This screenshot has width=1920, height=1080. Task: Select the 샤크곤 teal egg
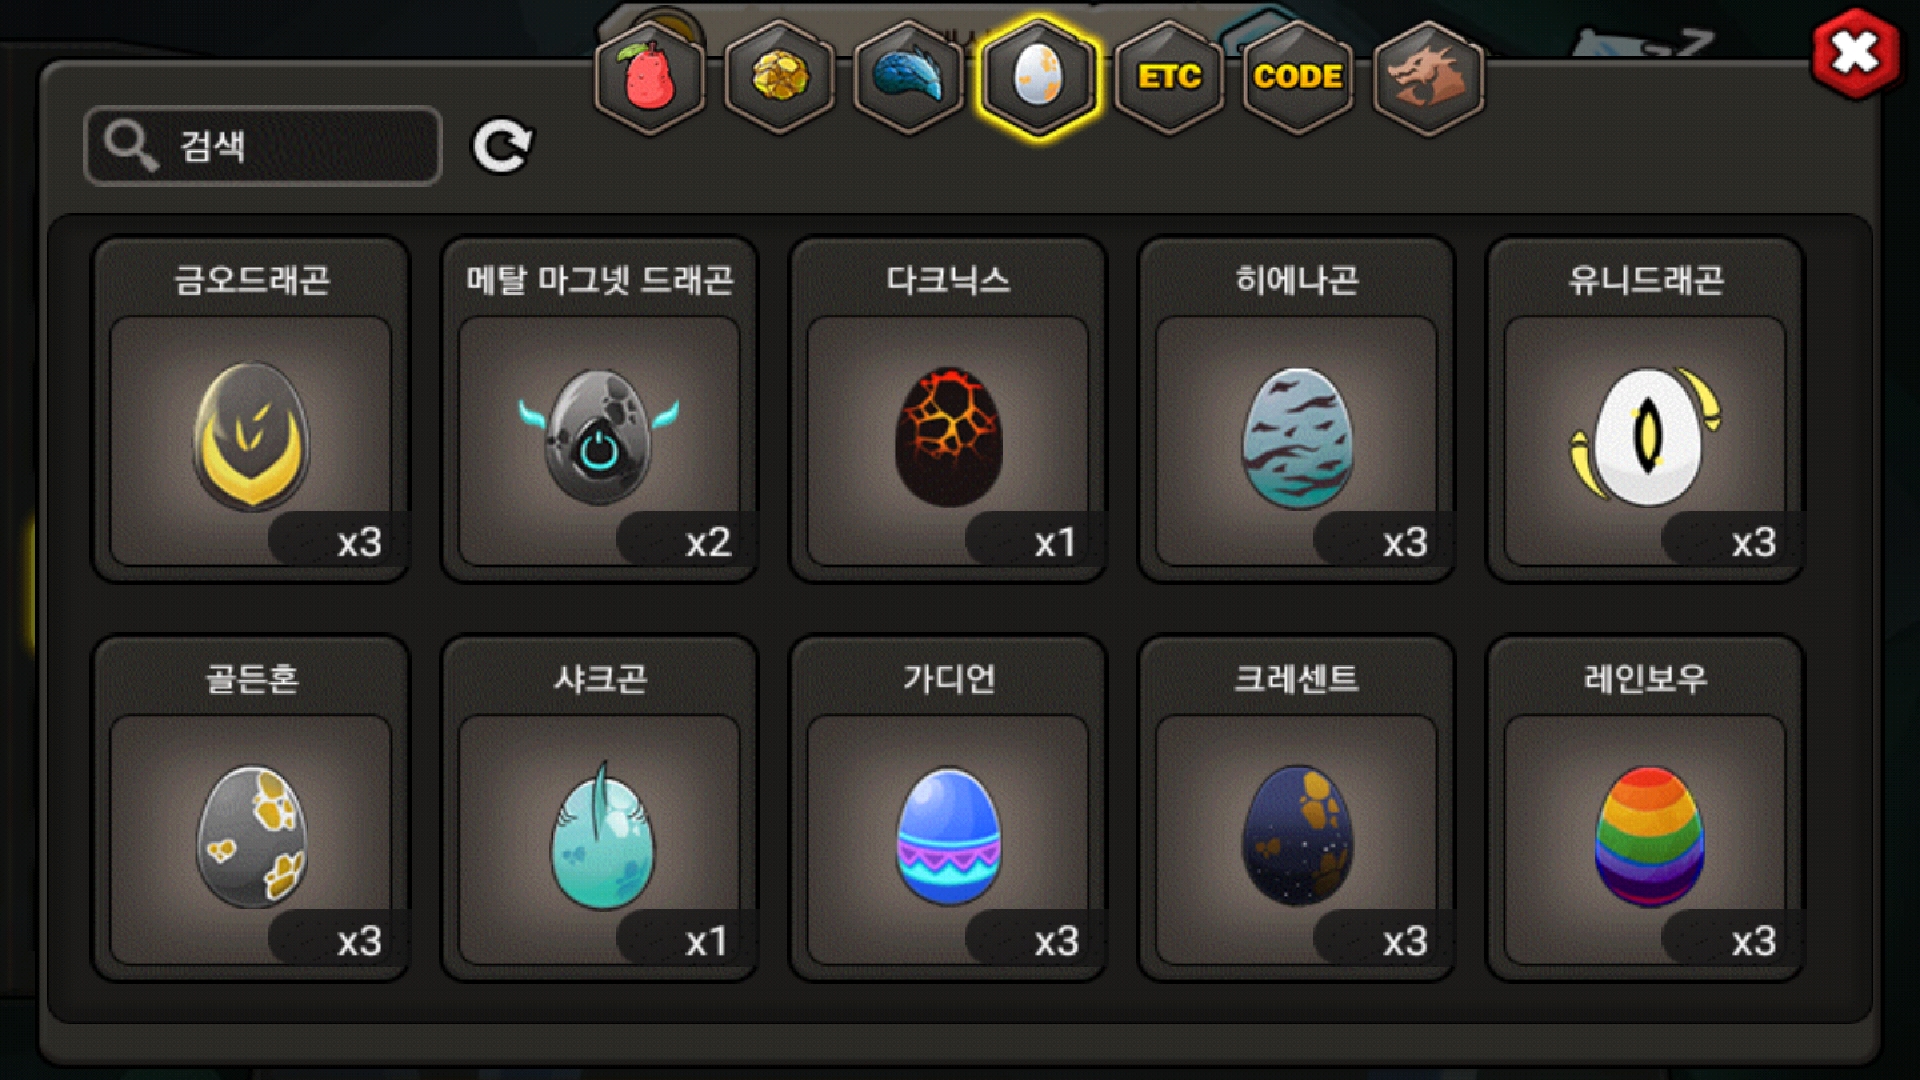(x=600, y=808)
